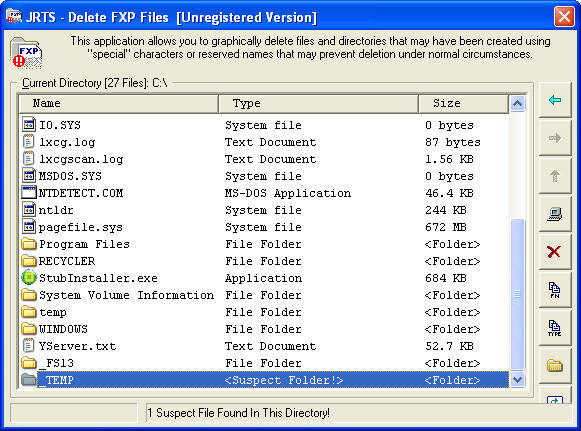This screenshot has height=431, width=581.
Task: Go up one directory with up arrow
Action: [555, 176]
